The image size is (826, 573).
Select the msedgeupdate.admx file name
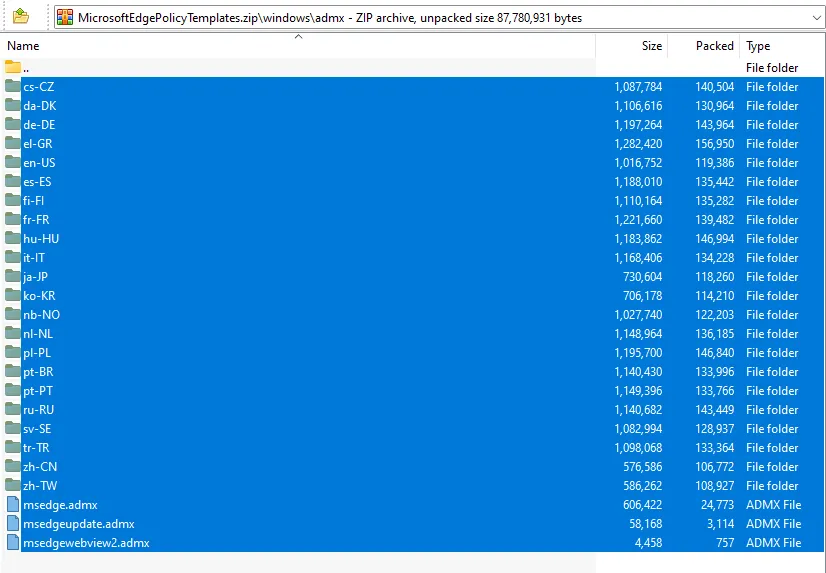[x=79, y=524]
